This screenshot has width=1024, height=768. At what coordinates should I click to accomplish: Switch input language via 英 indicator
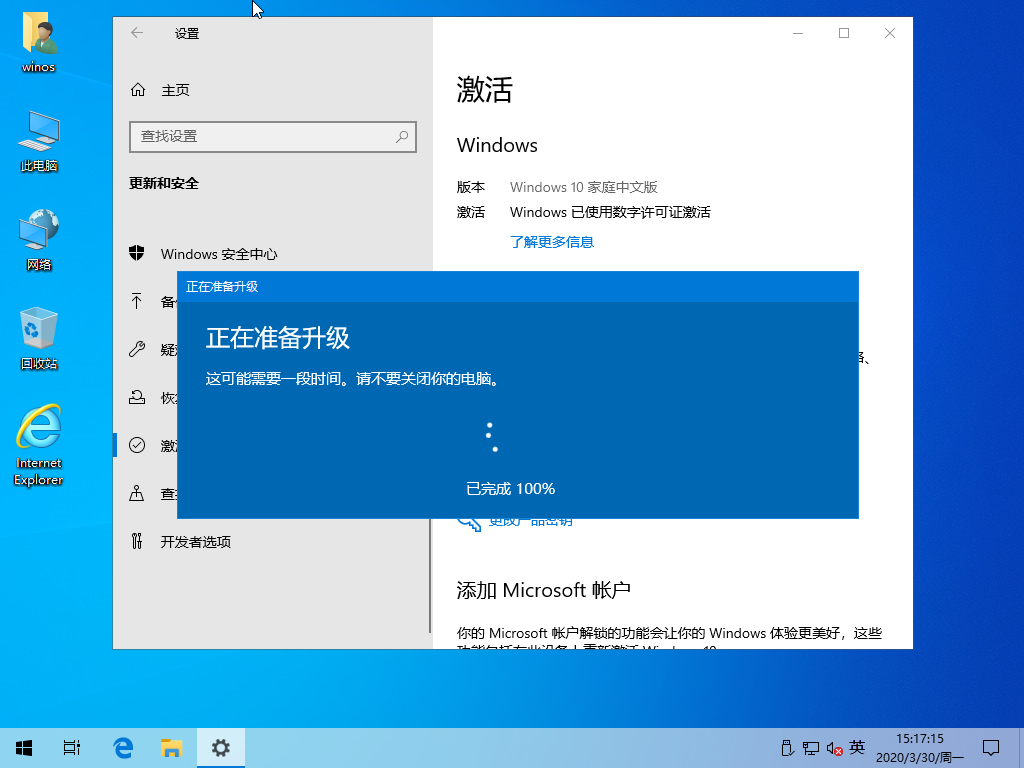click(x=857, y=747)
